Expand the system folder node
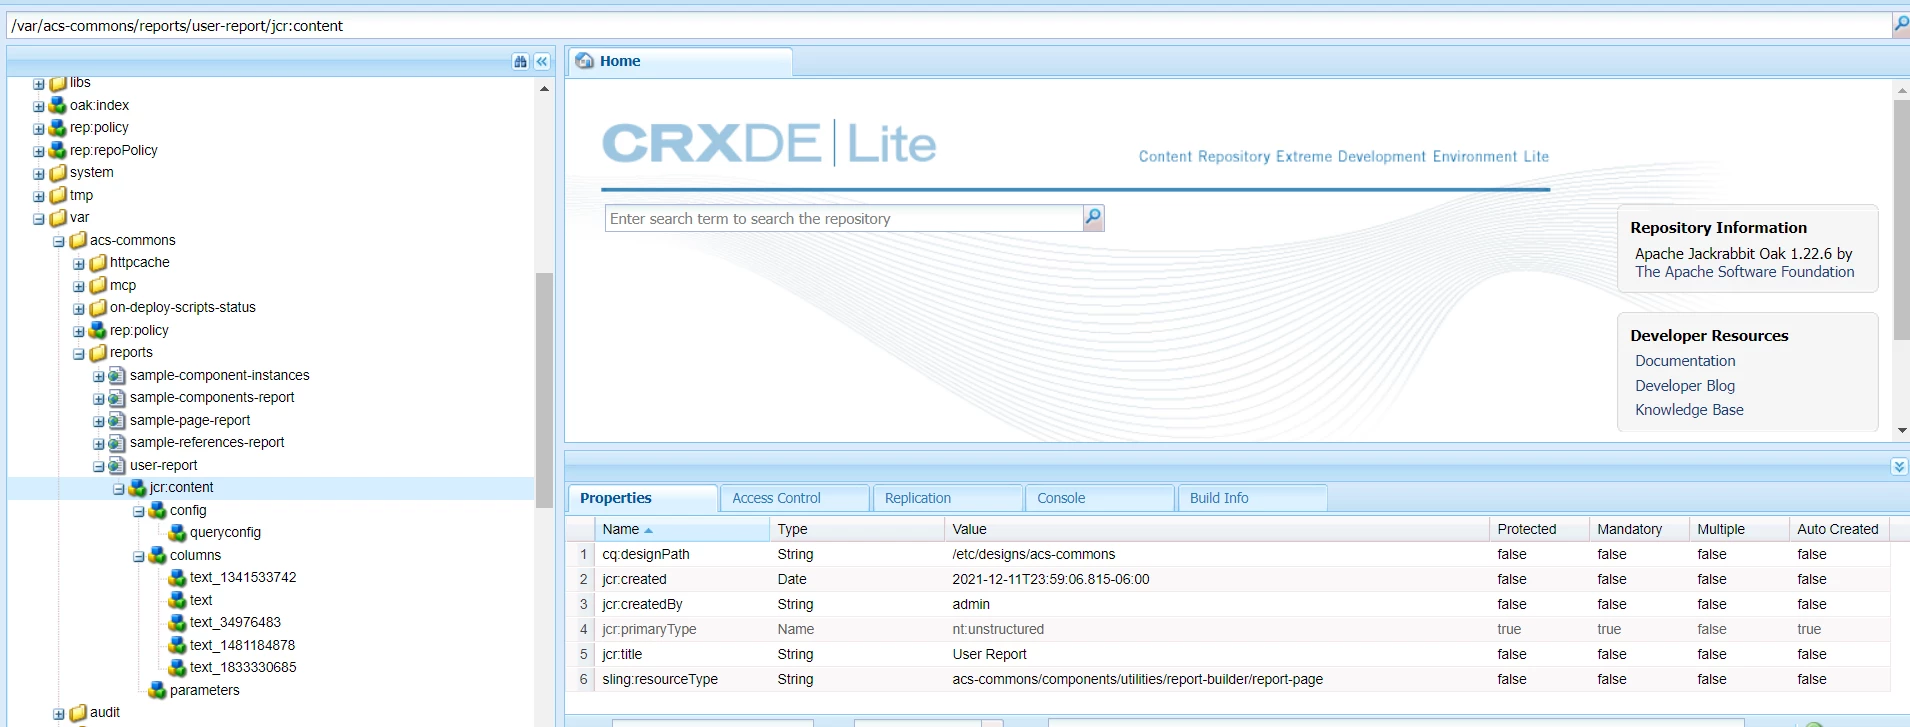The image size is (1910, 727). pyautogui.click(x=39, y=174)
